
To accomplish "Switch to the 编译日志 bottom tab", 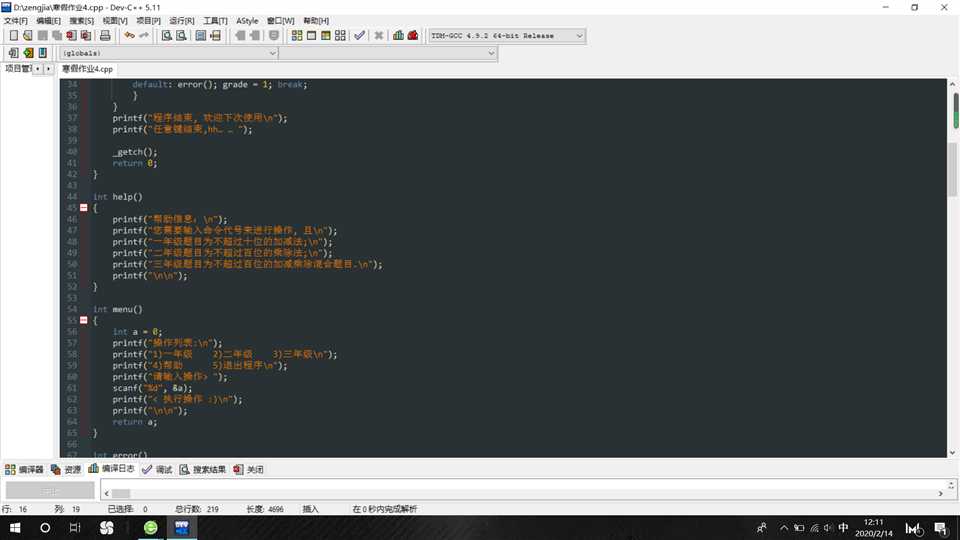I will point(111,469).
